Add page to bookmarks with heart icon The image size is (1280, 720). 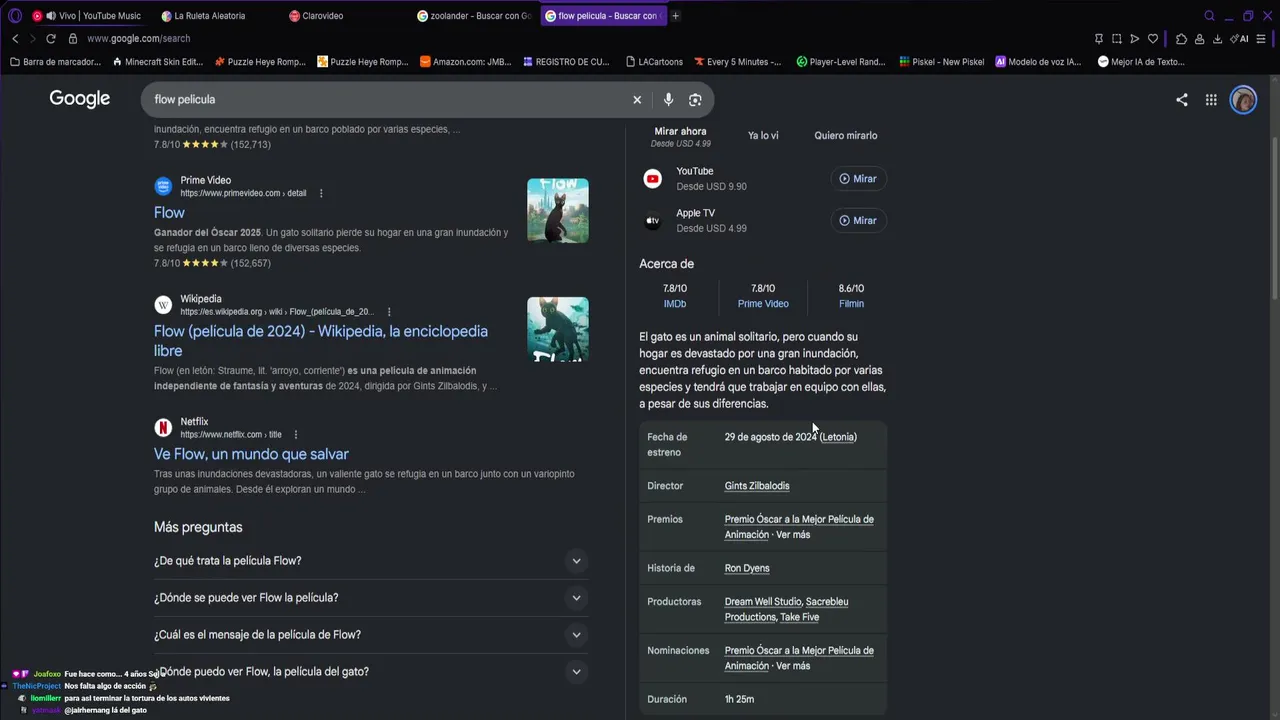pyautogui.click(x=1153, y=39)
